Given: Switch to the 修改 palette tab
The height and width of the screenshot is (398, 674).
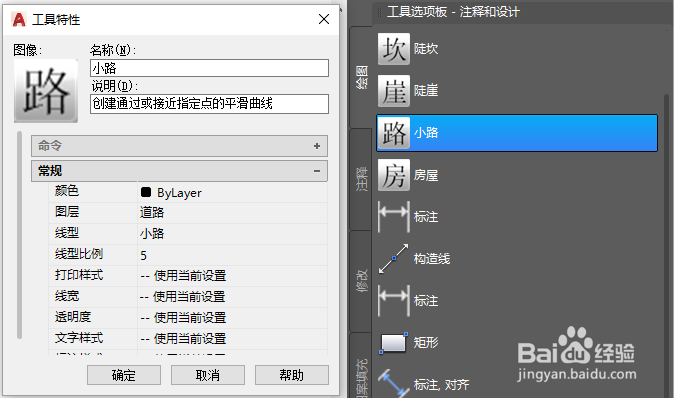Looking at the screenshot, I should click(362, 281).
